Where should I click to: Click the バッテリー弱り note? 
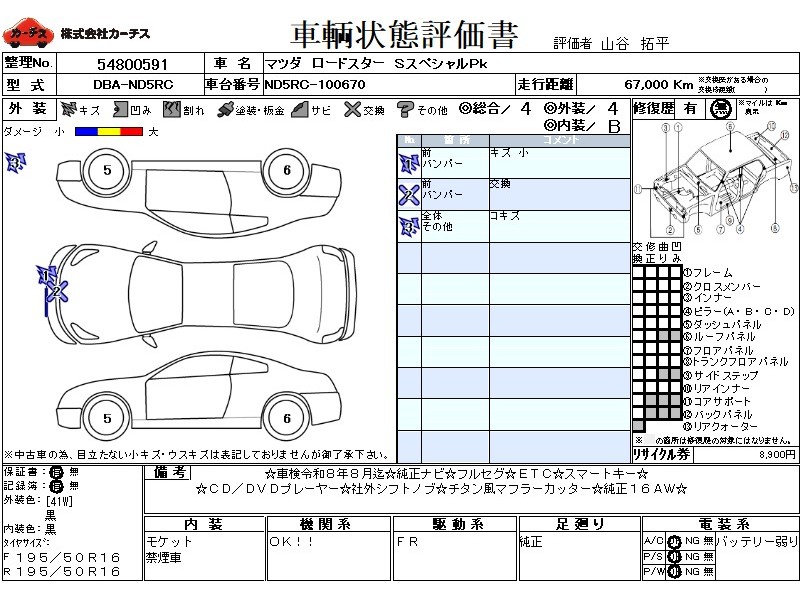pyautogui.click(x=757, y=541)
